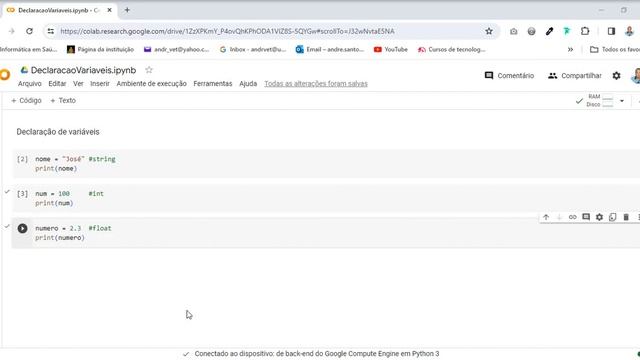Open YouTube bookmark
This screenshot has width=640, height=360.
tap(391, 49)
